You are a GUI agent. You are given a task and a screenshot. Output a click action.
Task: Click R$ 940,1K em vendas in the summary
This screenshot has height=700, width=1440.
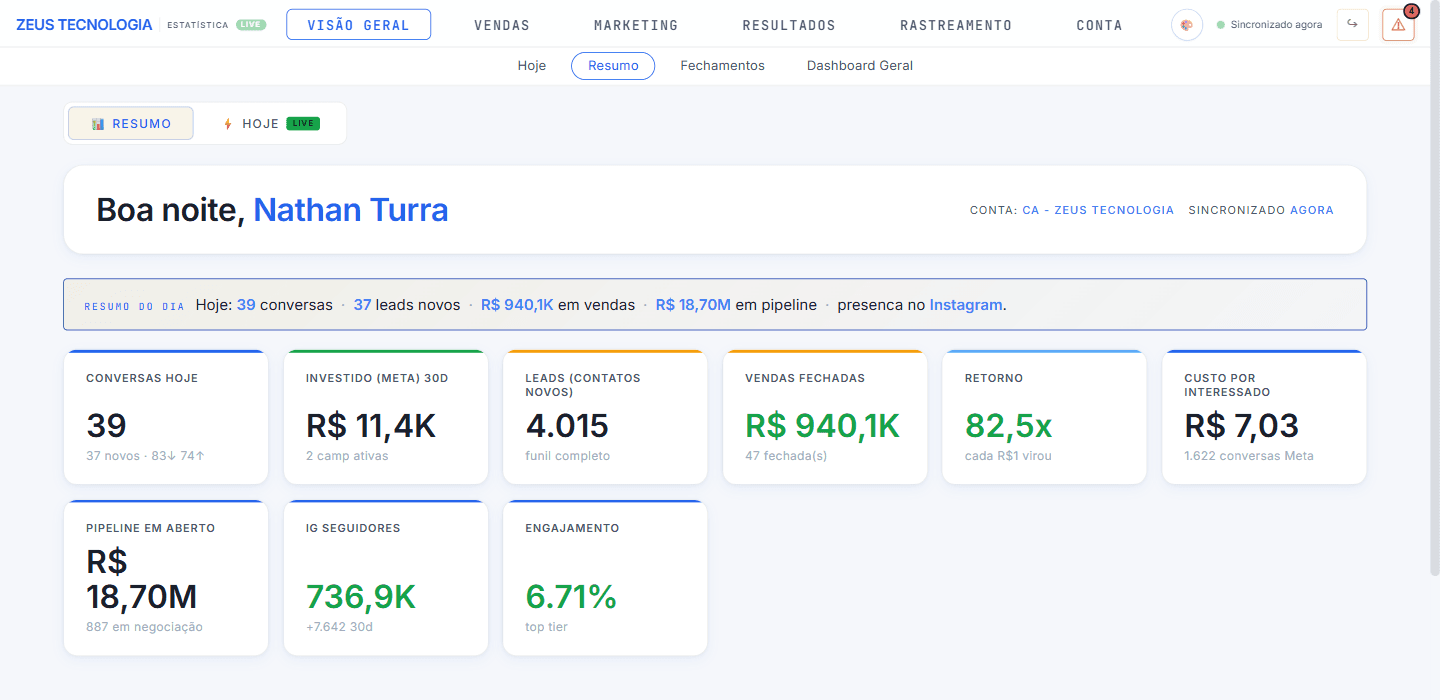[x=558, y=305]
